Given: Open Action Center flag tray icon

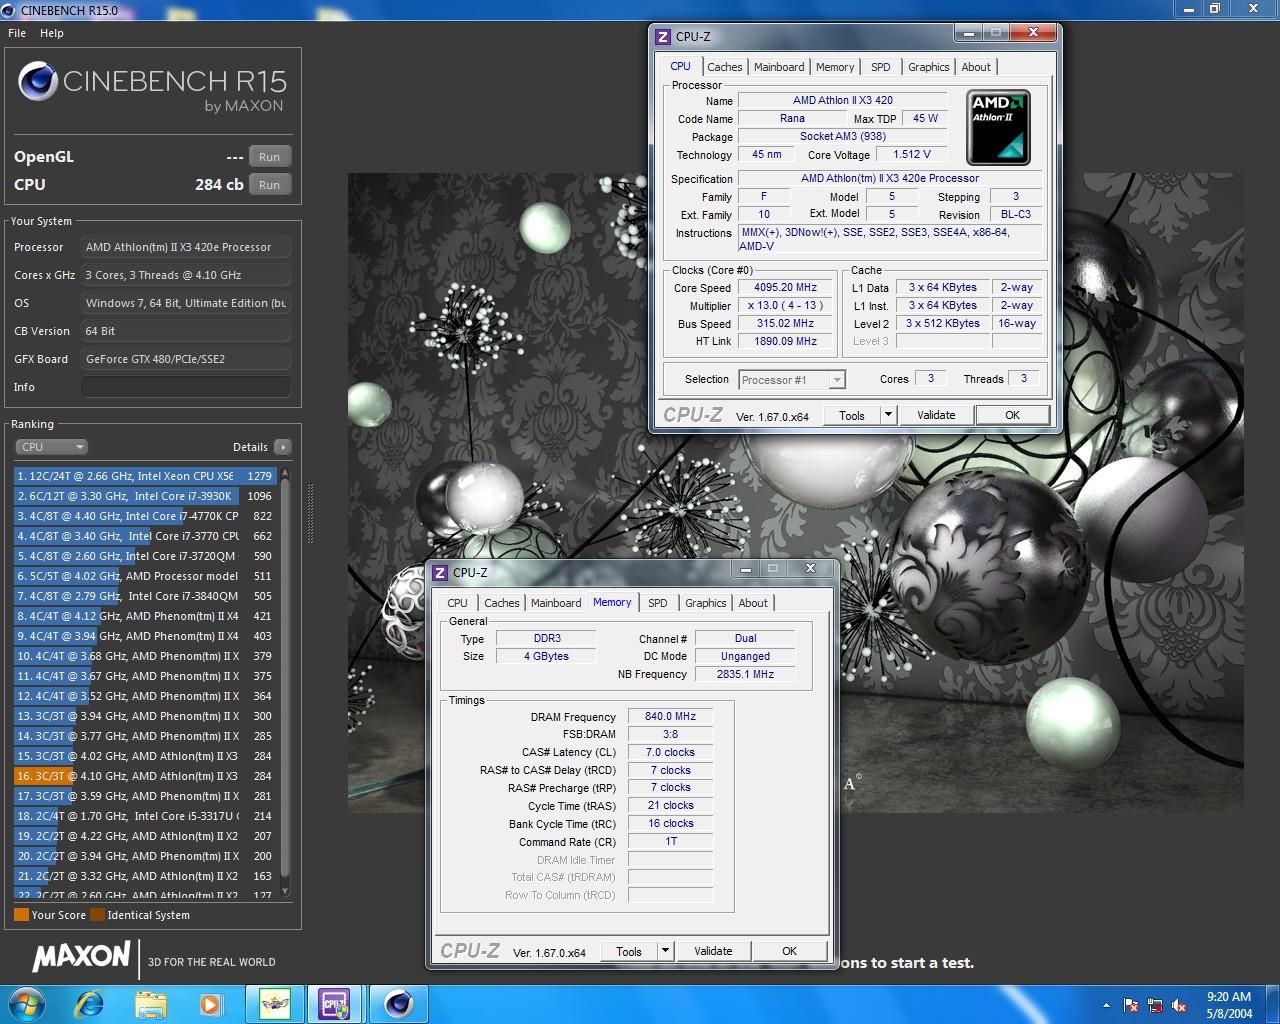Looking at the screenshot, I should click(x=1131, y=1005).
